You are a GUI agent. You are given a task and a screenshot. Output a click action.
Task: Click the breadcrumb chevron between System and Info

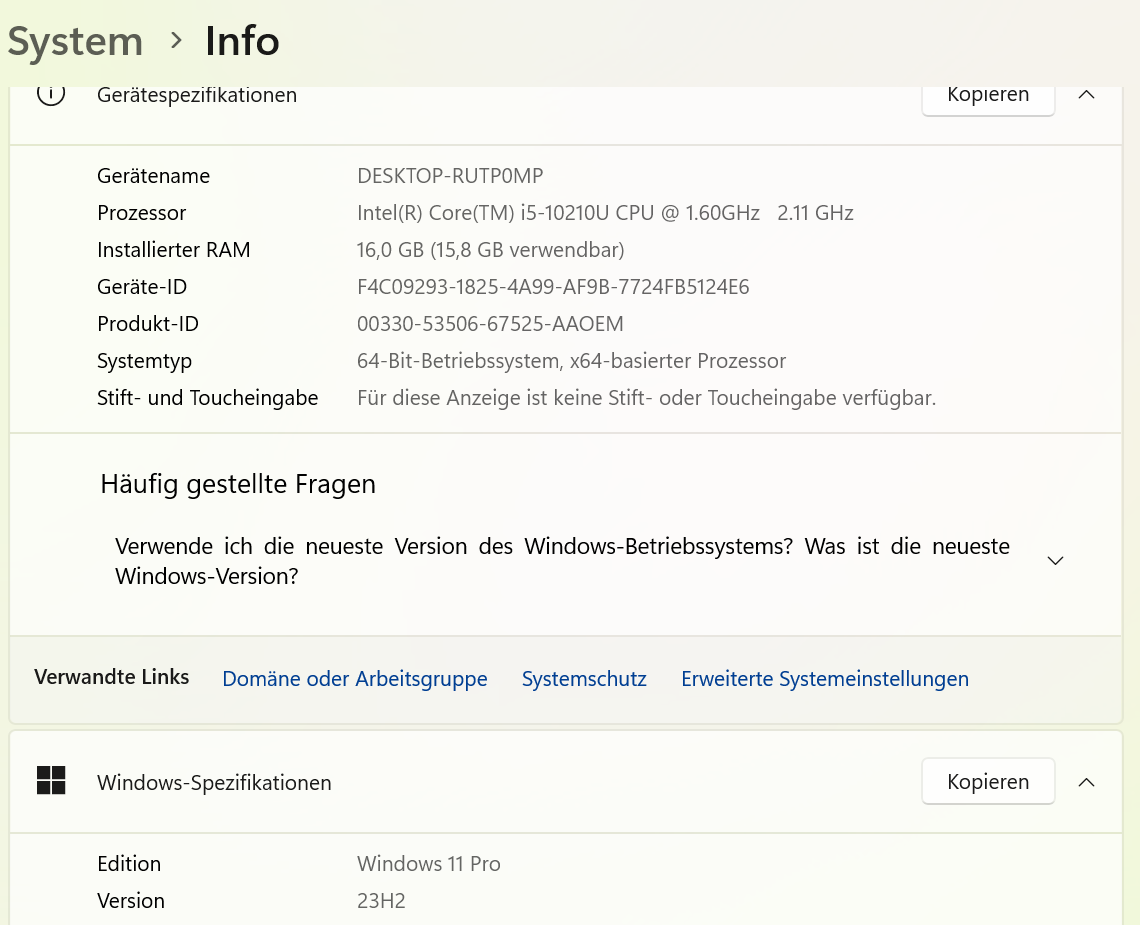175,41
